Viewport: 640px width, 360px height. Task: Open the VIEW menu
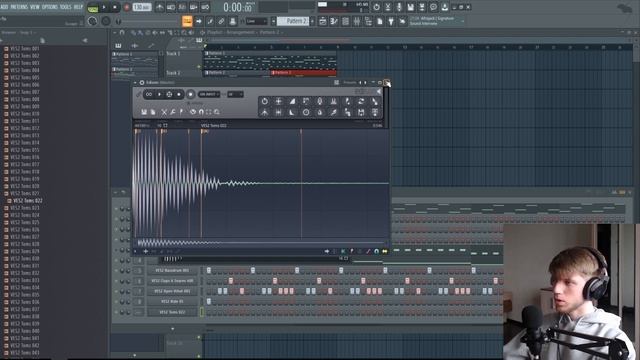[x=35, y=7]
